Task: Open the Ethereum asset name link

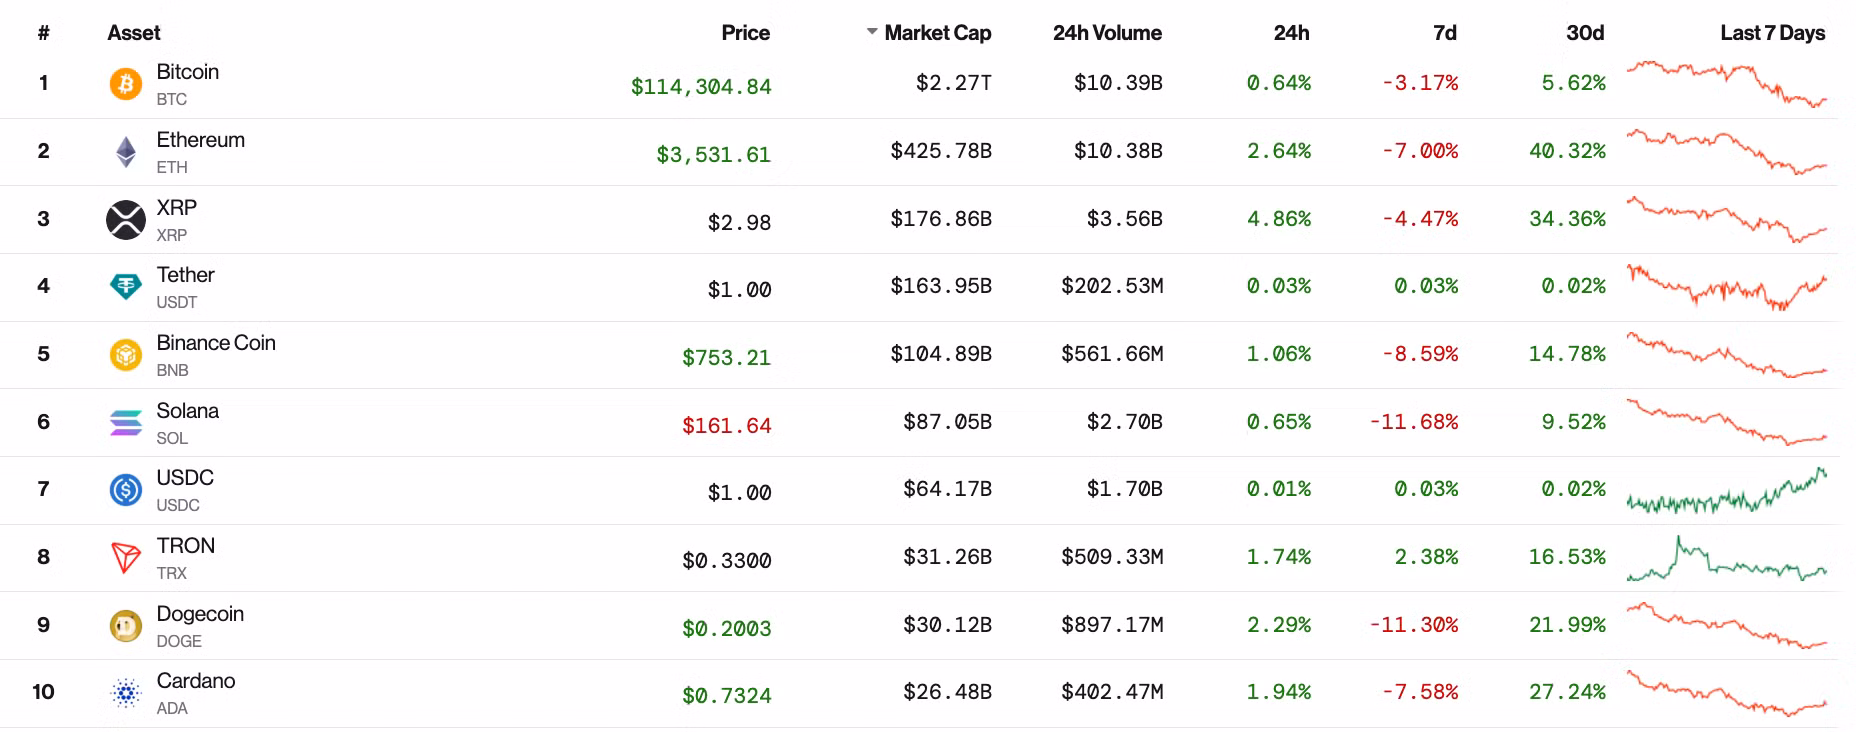Action: coord(200,140)
